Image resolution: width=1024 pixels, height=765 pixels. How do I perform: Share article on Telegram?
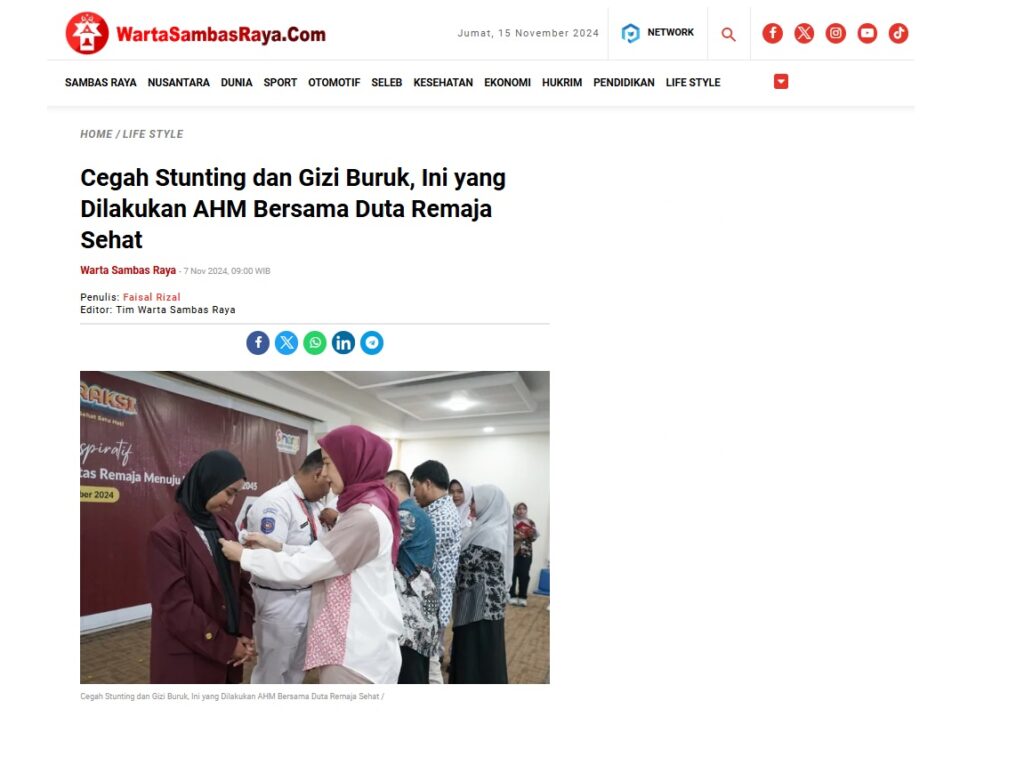(x=372, y=343)
